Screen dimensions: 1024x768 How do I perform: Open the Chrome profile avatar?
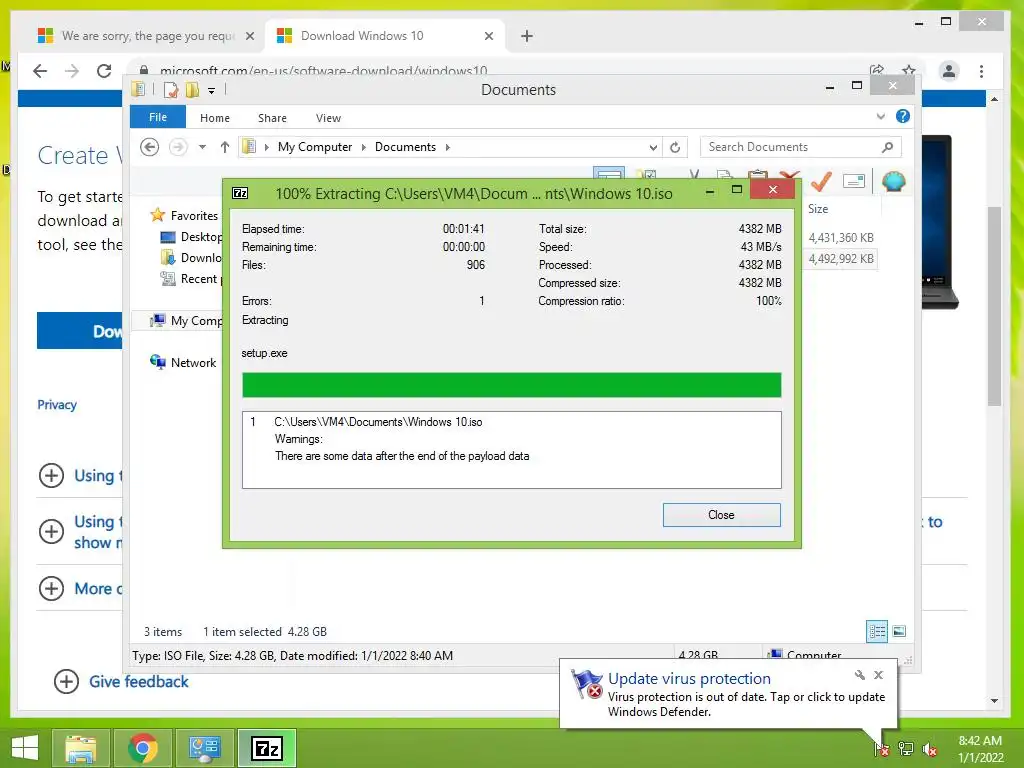(x=949, y=71)
